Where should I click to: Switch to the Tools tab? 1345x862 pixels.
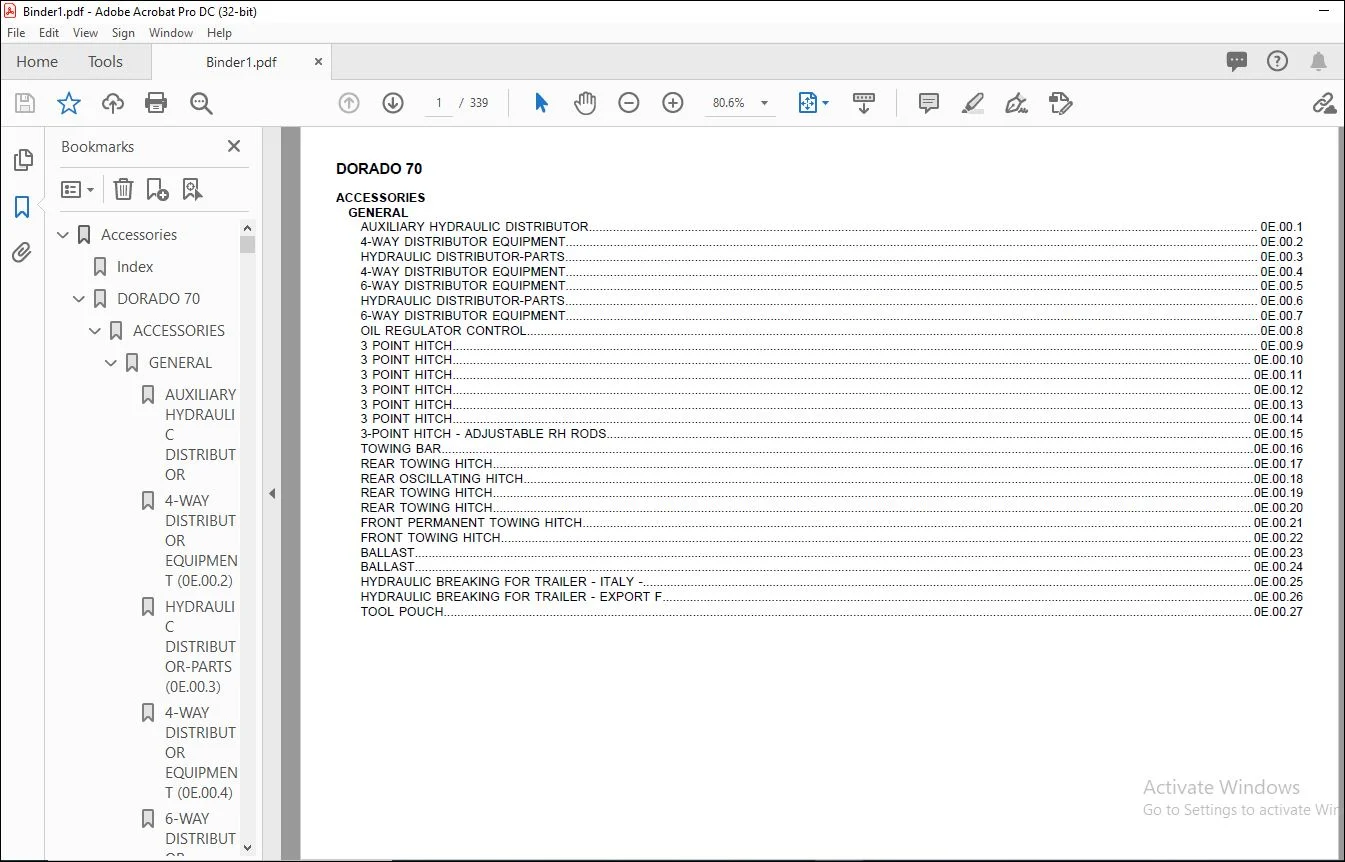click(x=105, y=62)
